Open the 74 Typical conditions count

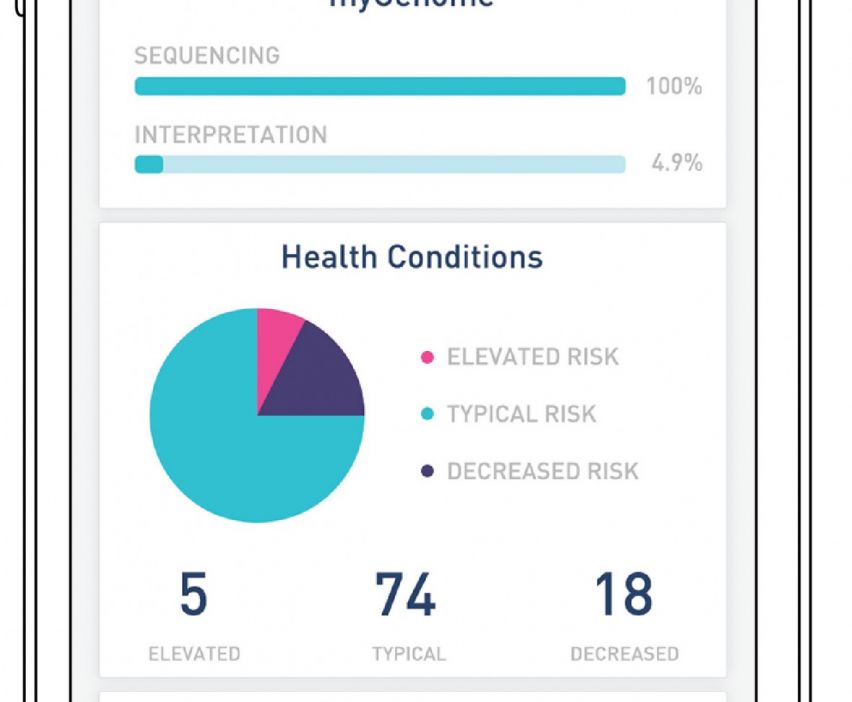coord(406,594)
